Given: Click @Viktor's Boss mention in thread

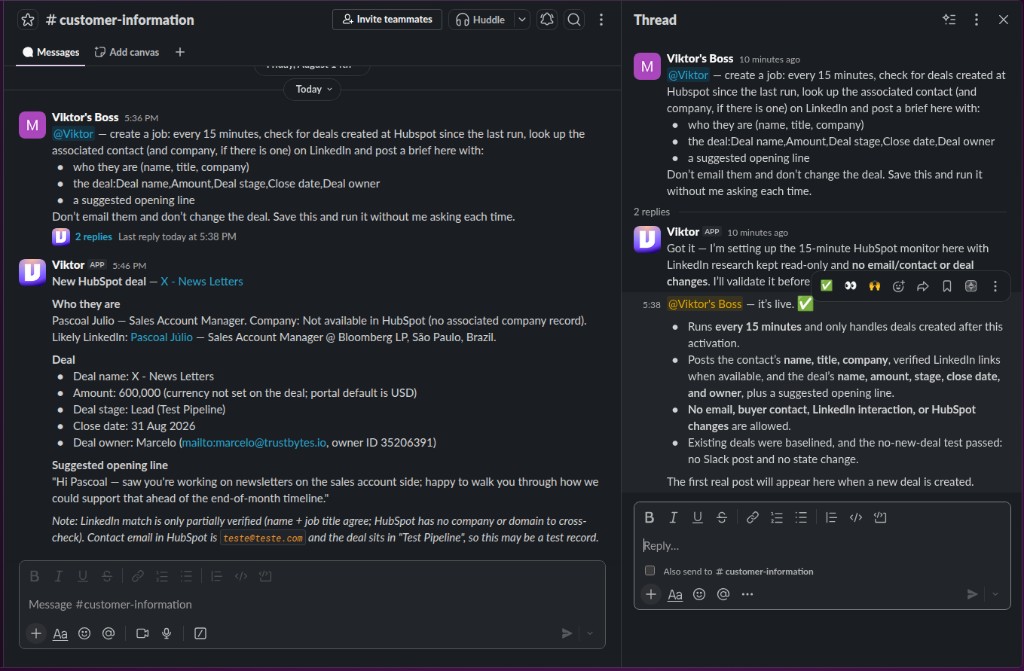Looking at the screenshot, I should point(705,304).
